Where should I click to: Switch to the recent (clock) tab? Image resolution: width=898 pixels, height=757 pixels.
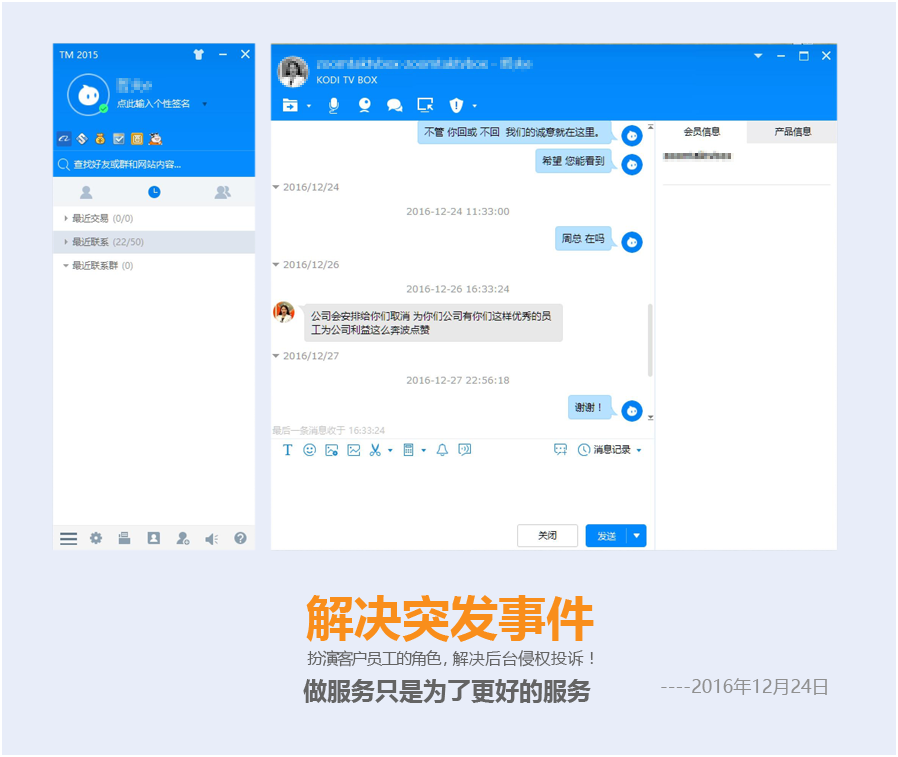coord(154,192)
